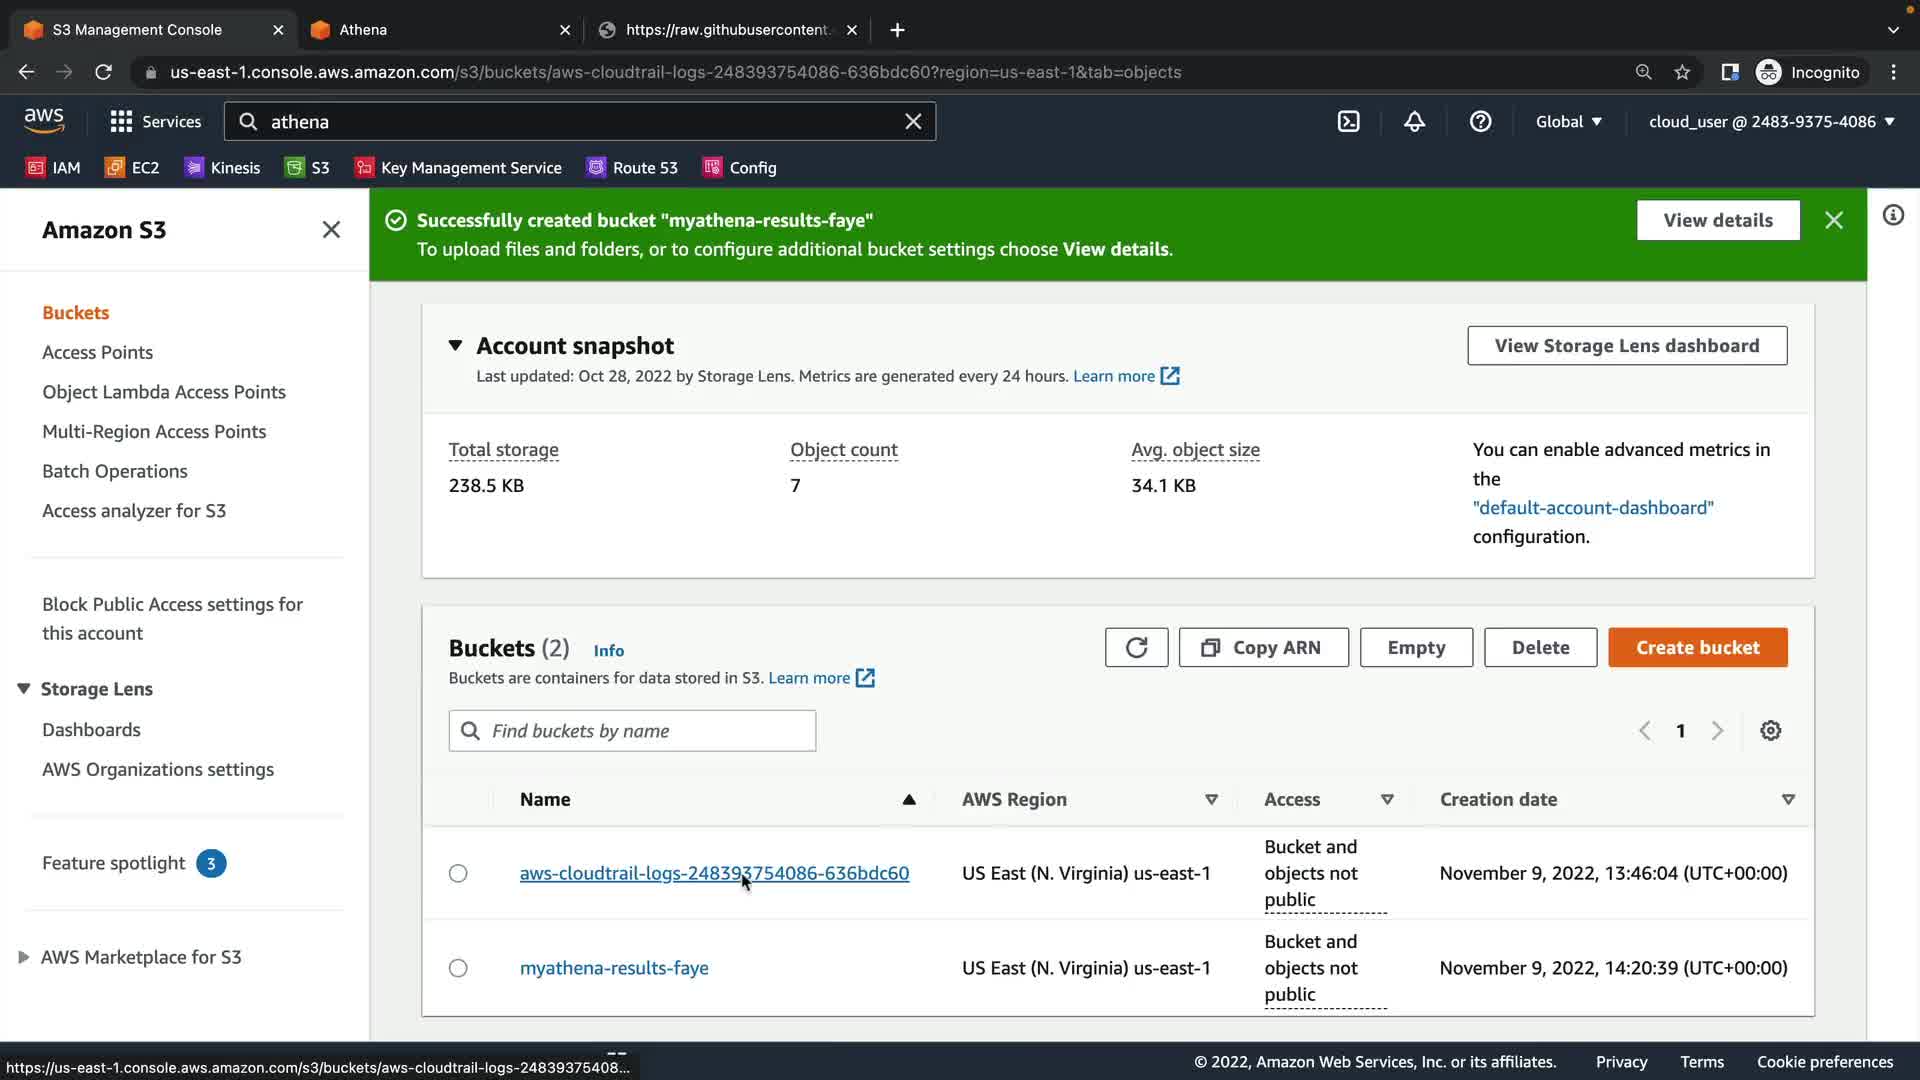This screenshot has height=1080, width=1920.
Task: Select the aws-cloudtrail-logs bucket radio button
Action: click(x=458, y=873)
